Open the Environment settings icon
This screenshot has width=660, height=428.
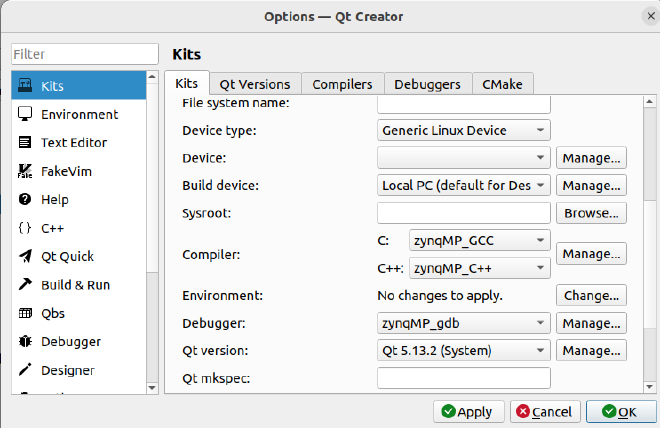coord(25,114)
